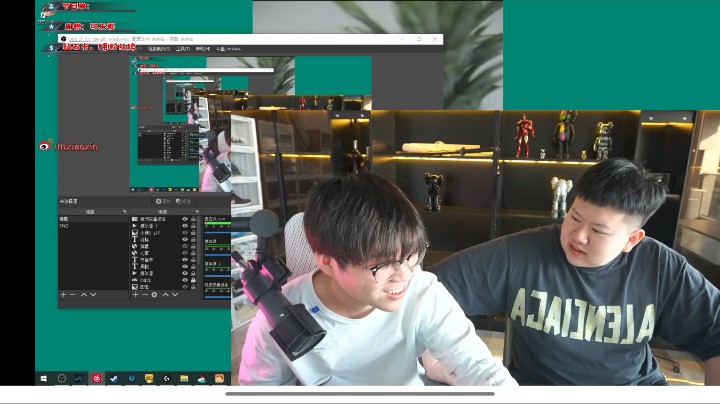Screen dimensions: 720x404
Task: Move scene down with Scenes panel down arrow
Action: [93, 294]
